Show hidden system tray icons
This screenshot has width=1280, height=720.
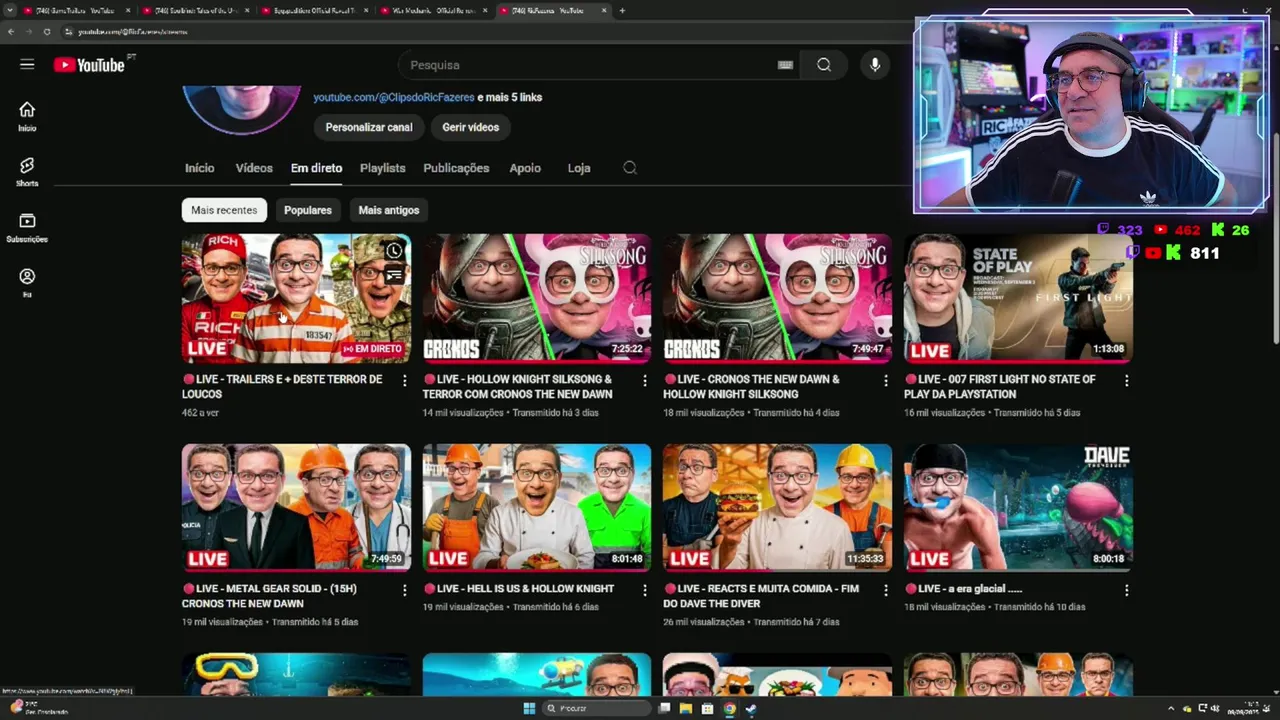pos(1172,708)
